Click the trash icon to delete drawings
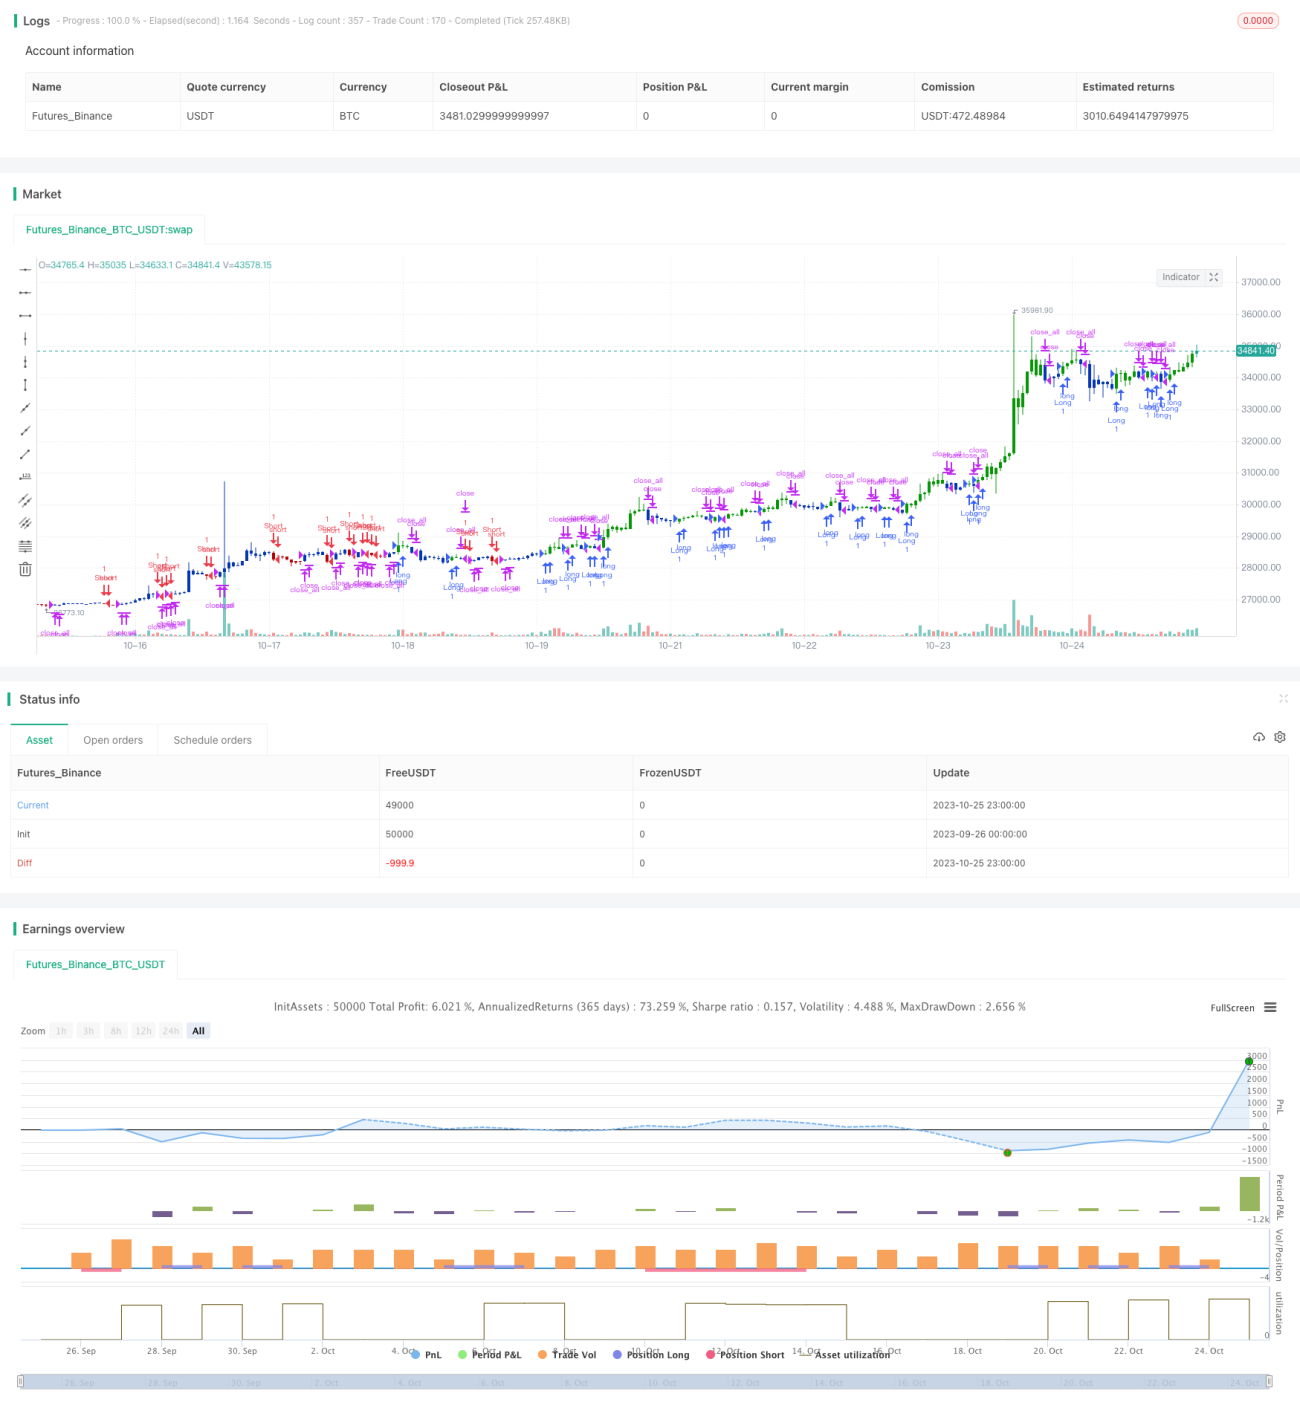1300x1411 pixels. [25, 569]
